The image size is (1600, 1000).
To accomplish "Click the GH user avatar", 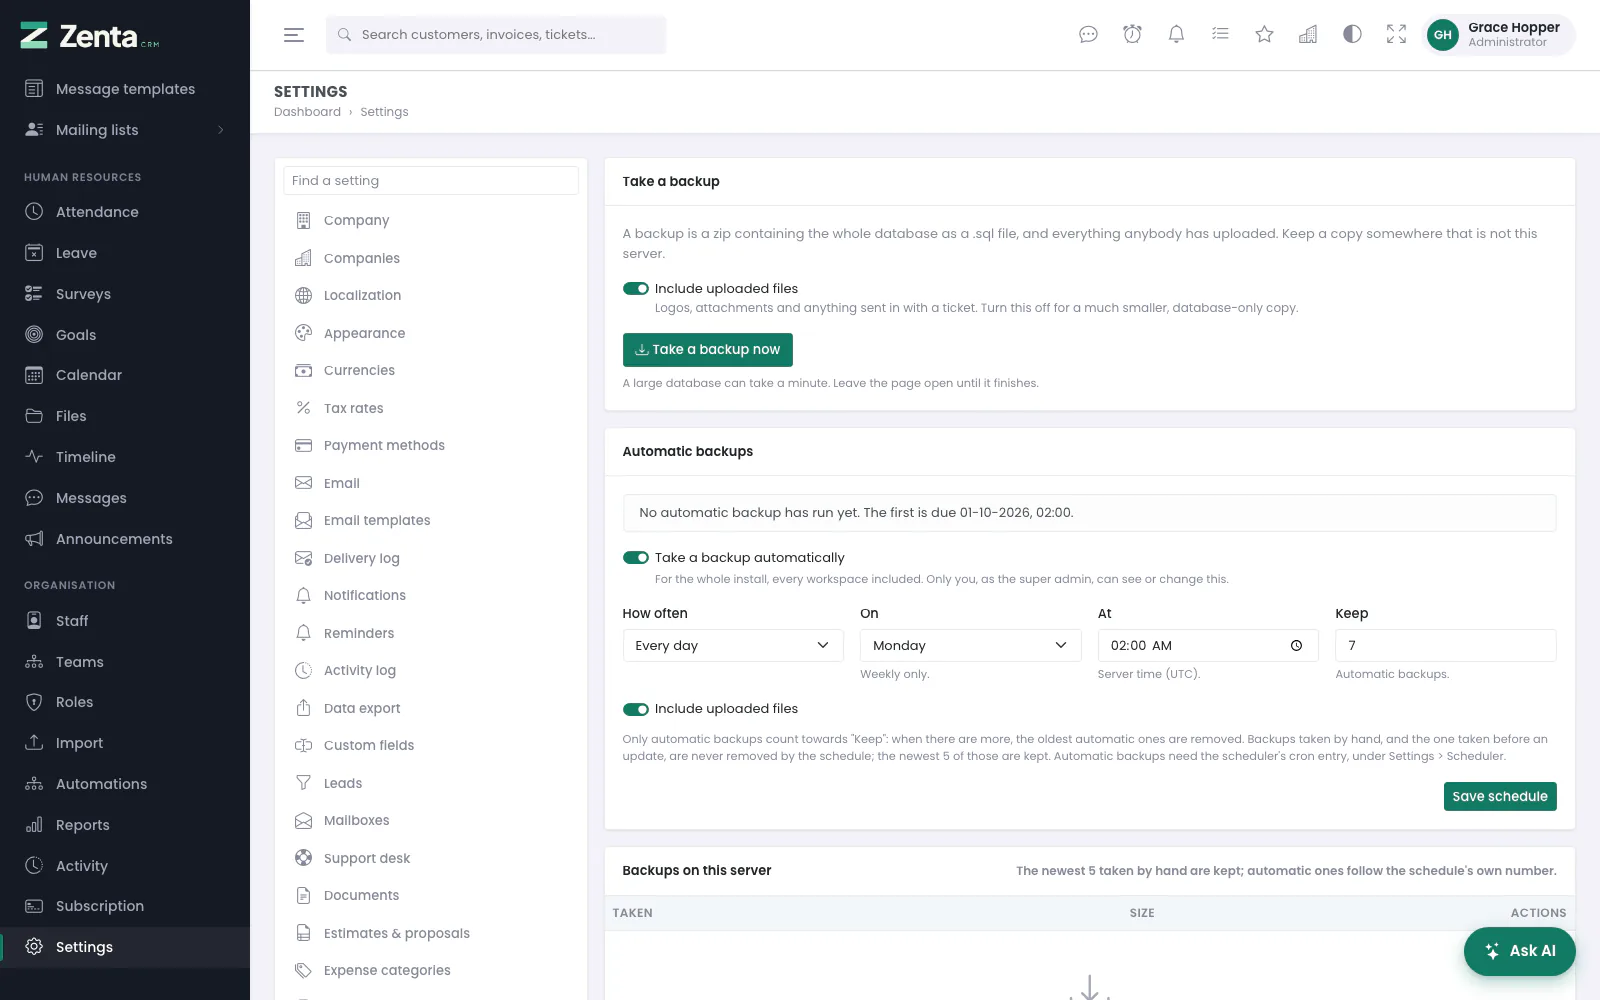I will point(1442,35).
